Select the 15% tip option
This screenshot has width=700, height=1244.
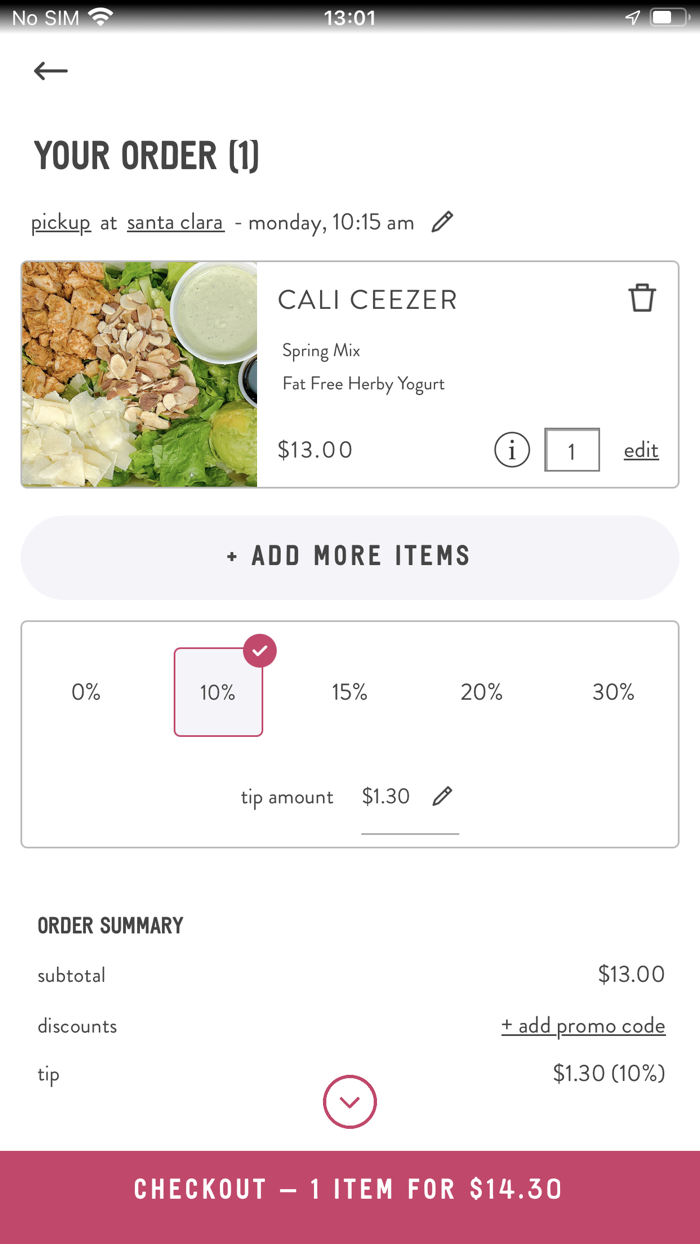pos(349,691)
